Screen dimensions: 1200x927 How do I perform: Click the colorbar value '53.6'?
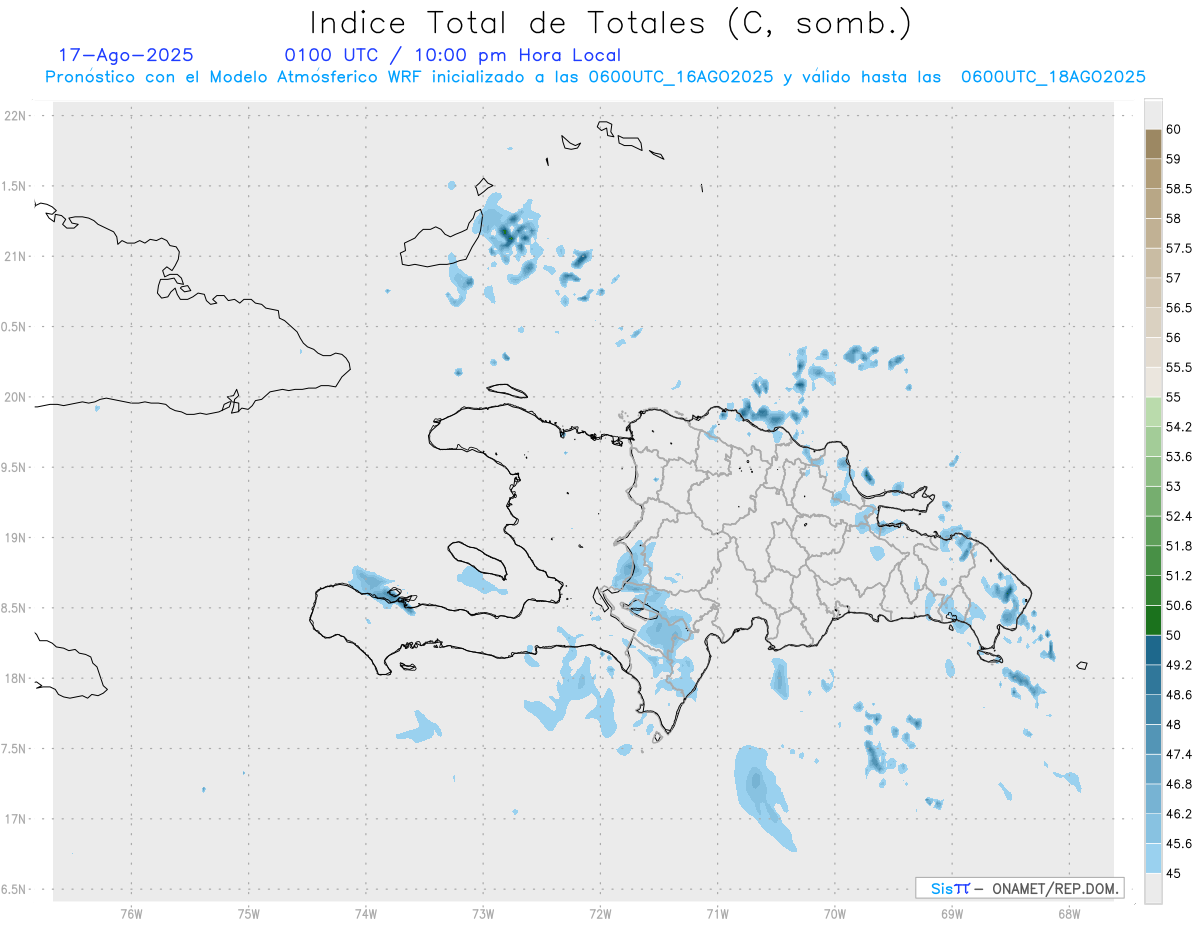1179,457
